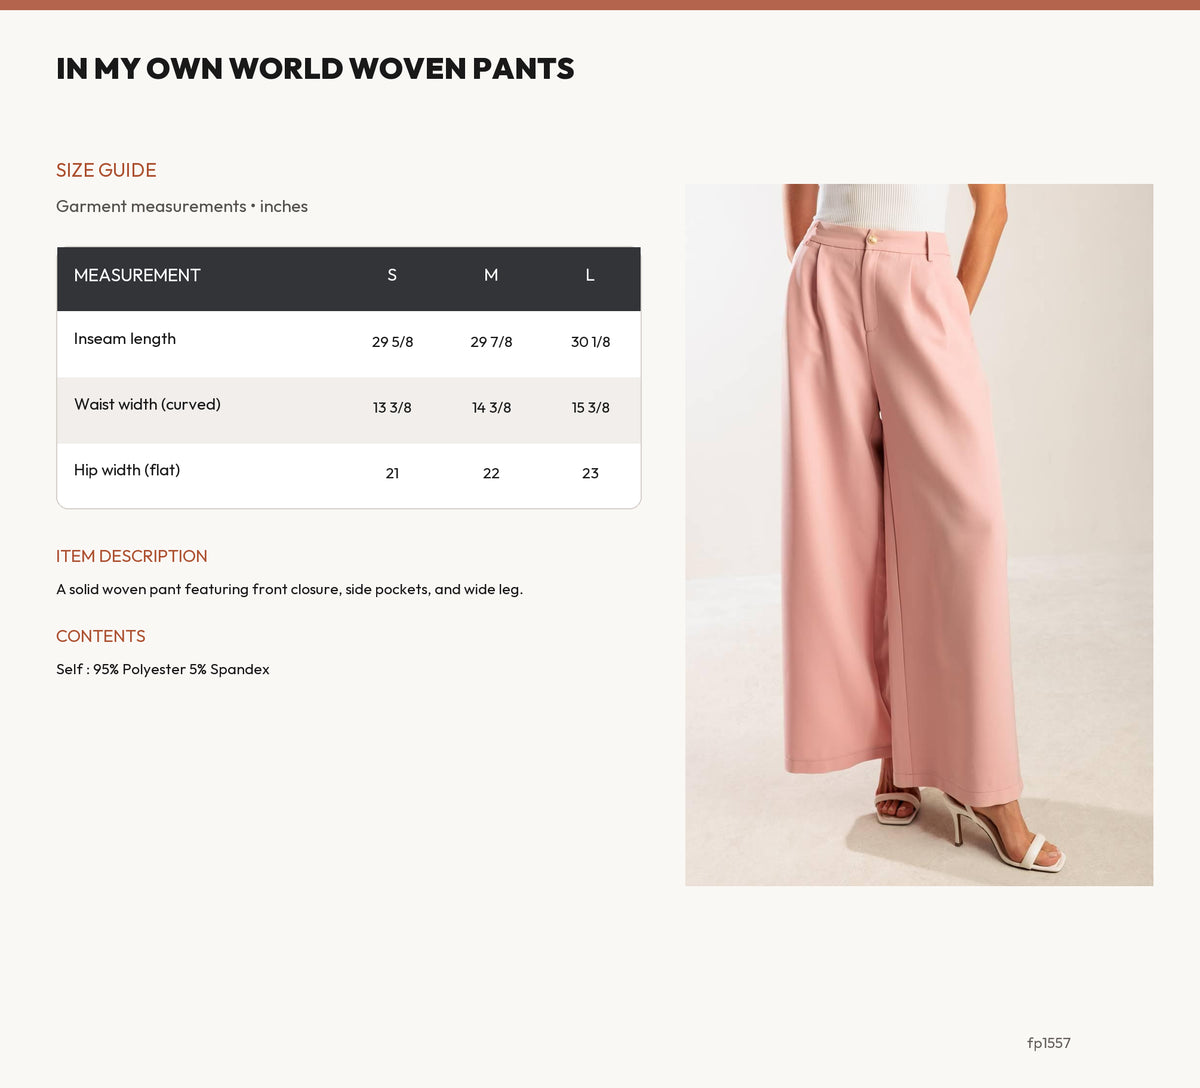Click the 'M' size column header
The width and height of the screenshot is (1200, 1088).
pyautogui.click(x=491, y=275)
